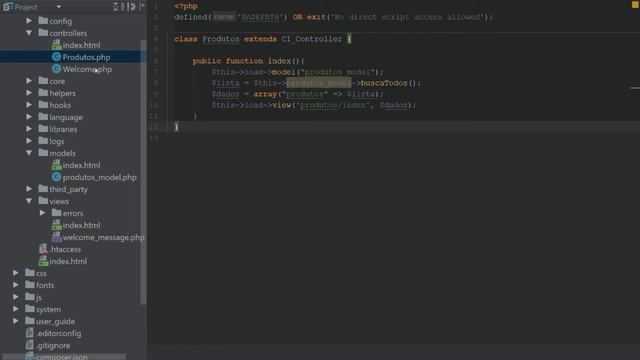Viewport: 640px width, 360px height.
Task: Open the Project panel settings gear icon
Action: [x=132, y=6]
